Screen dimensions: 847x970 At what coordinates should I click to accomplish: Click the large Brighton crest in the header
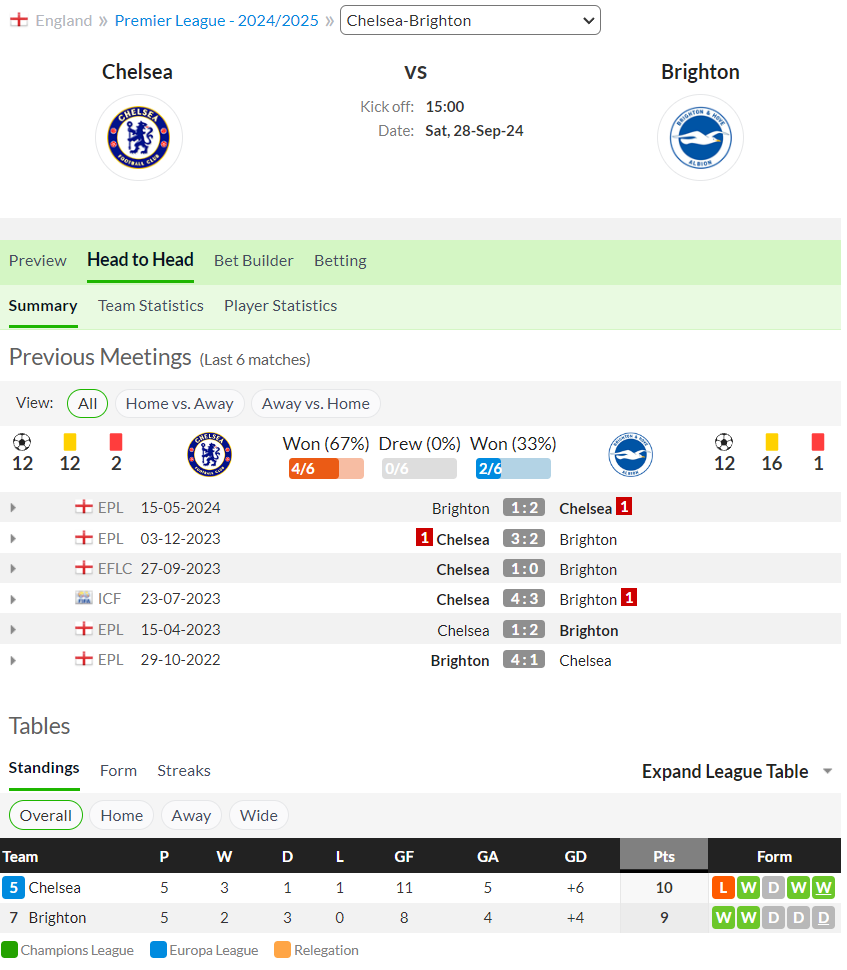point(700,137)
